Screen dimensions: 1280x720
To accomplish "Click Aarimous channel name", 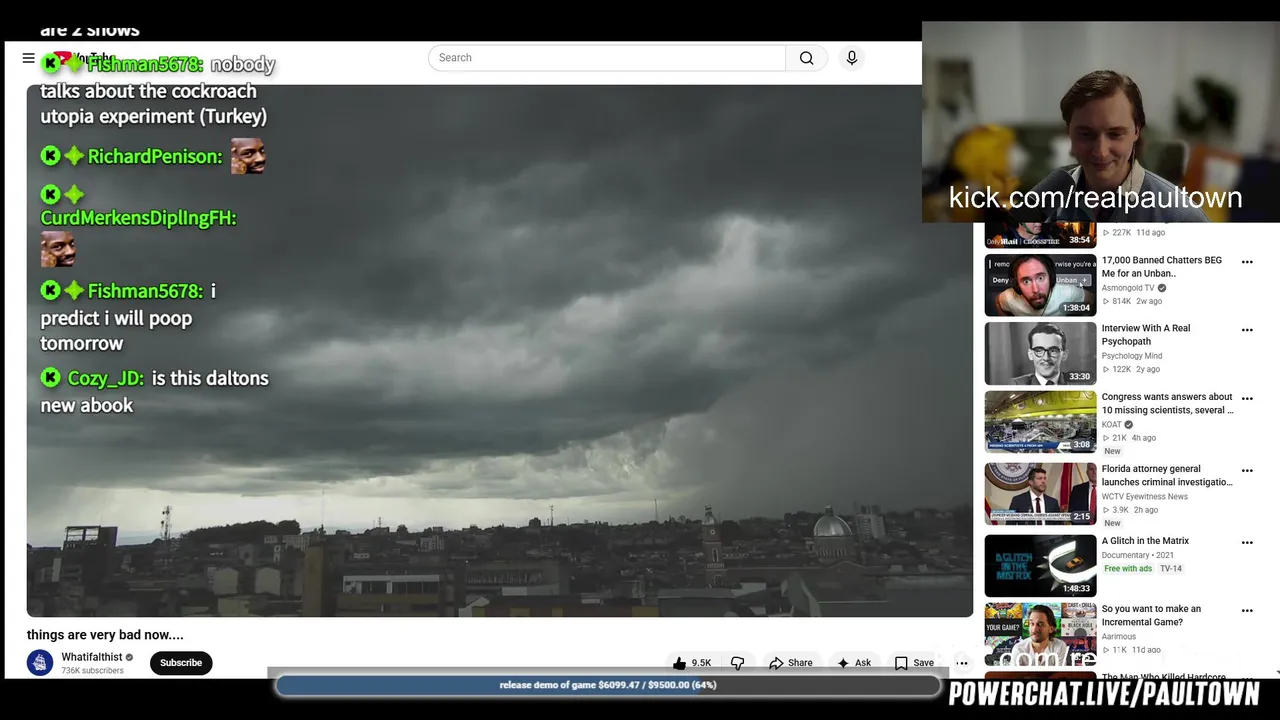I will coord(1119,637).
